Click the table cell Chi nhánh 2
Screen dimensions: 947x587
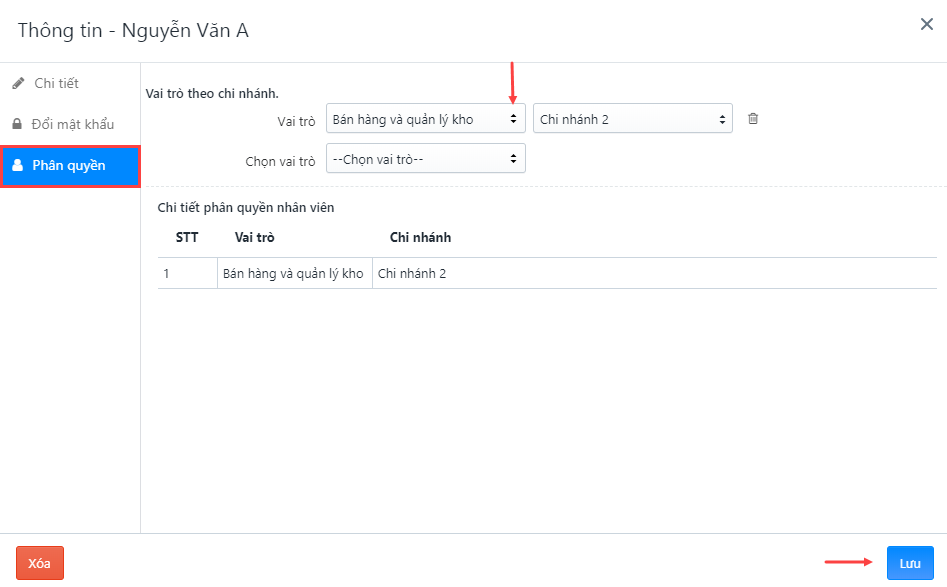click(655, 274)
